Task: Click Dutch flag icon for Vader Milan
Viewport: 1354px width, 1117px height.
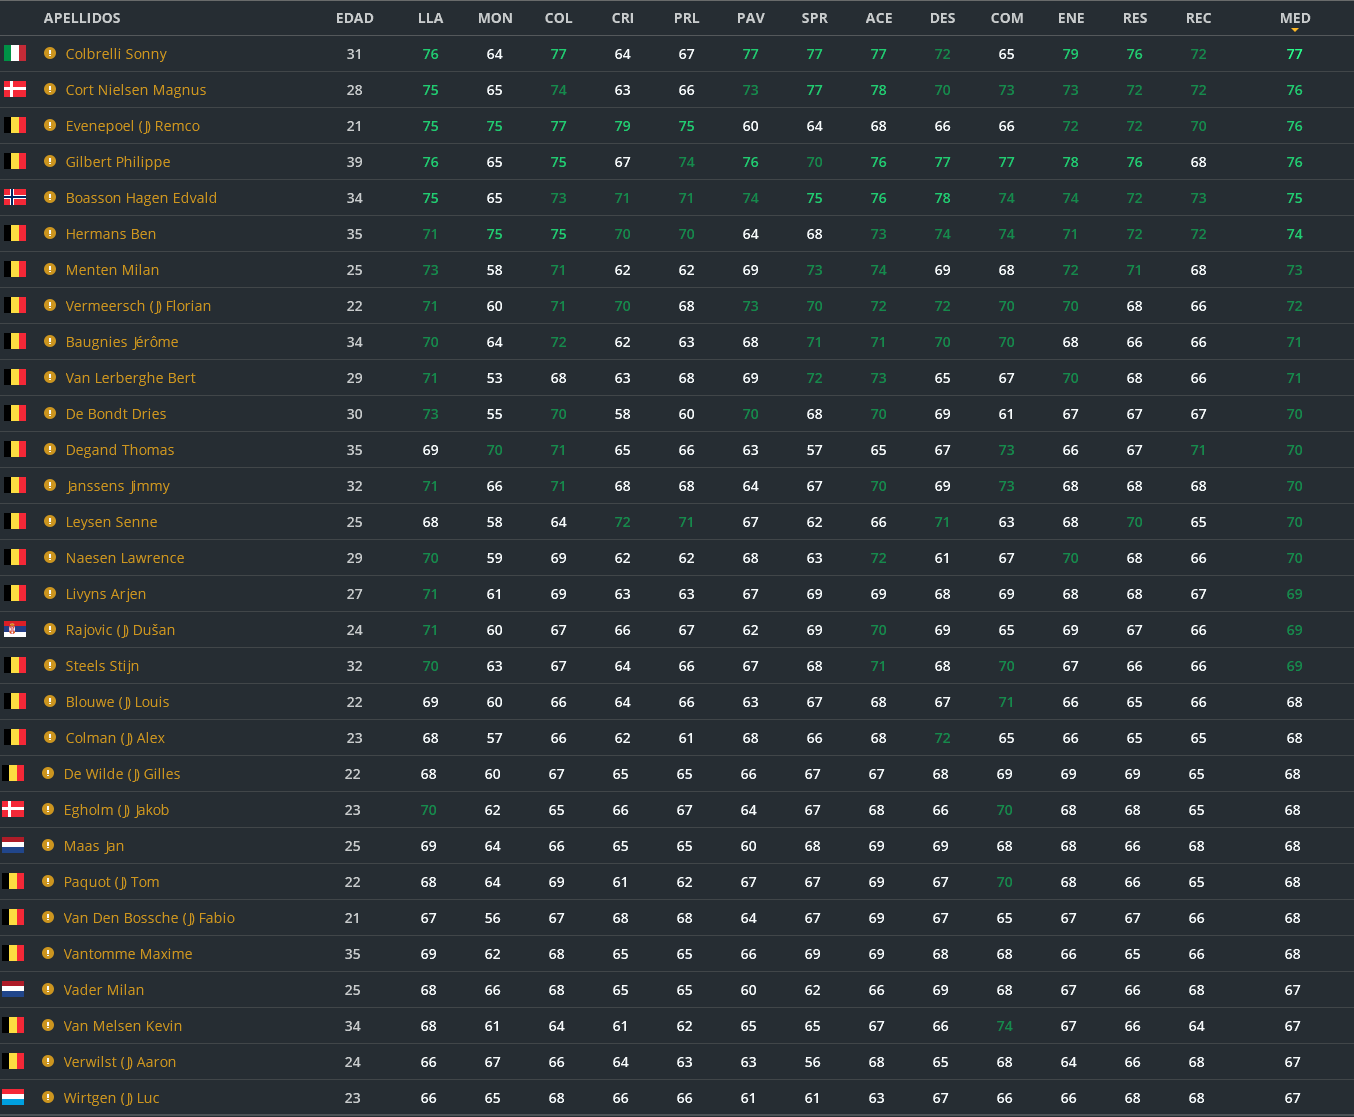Action: tap(13, 989)
